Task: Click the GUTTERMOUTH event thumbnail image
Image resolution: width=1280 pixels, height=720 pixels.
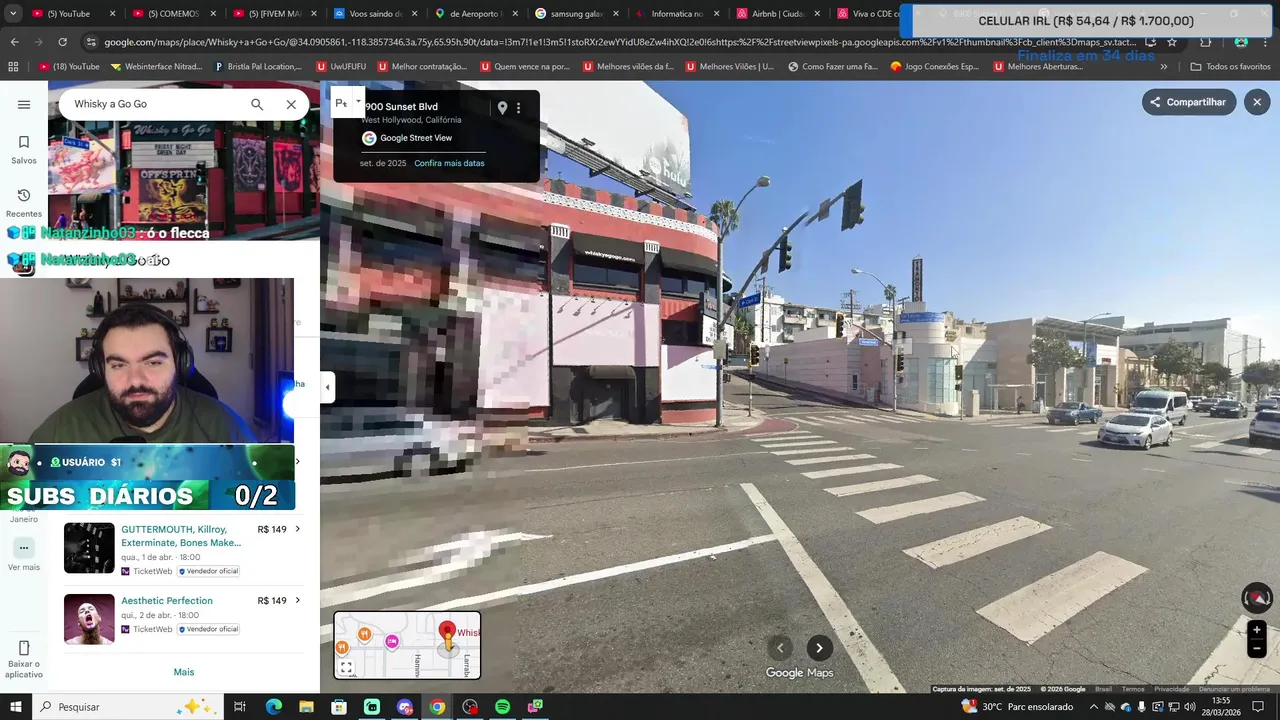Action: [89, 548]
